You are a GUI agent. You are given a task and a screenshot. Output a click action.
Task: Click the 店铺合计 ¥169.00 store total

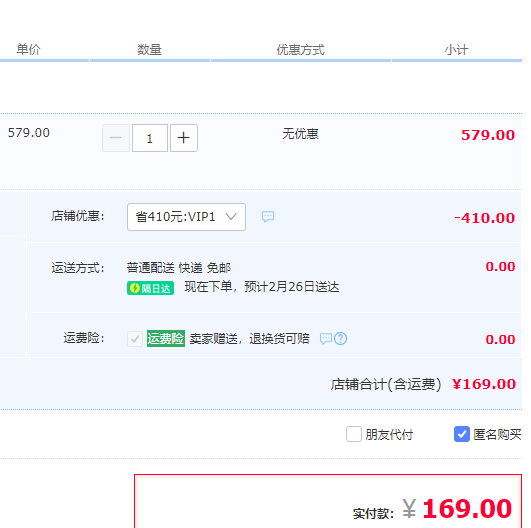click(423, 384)
